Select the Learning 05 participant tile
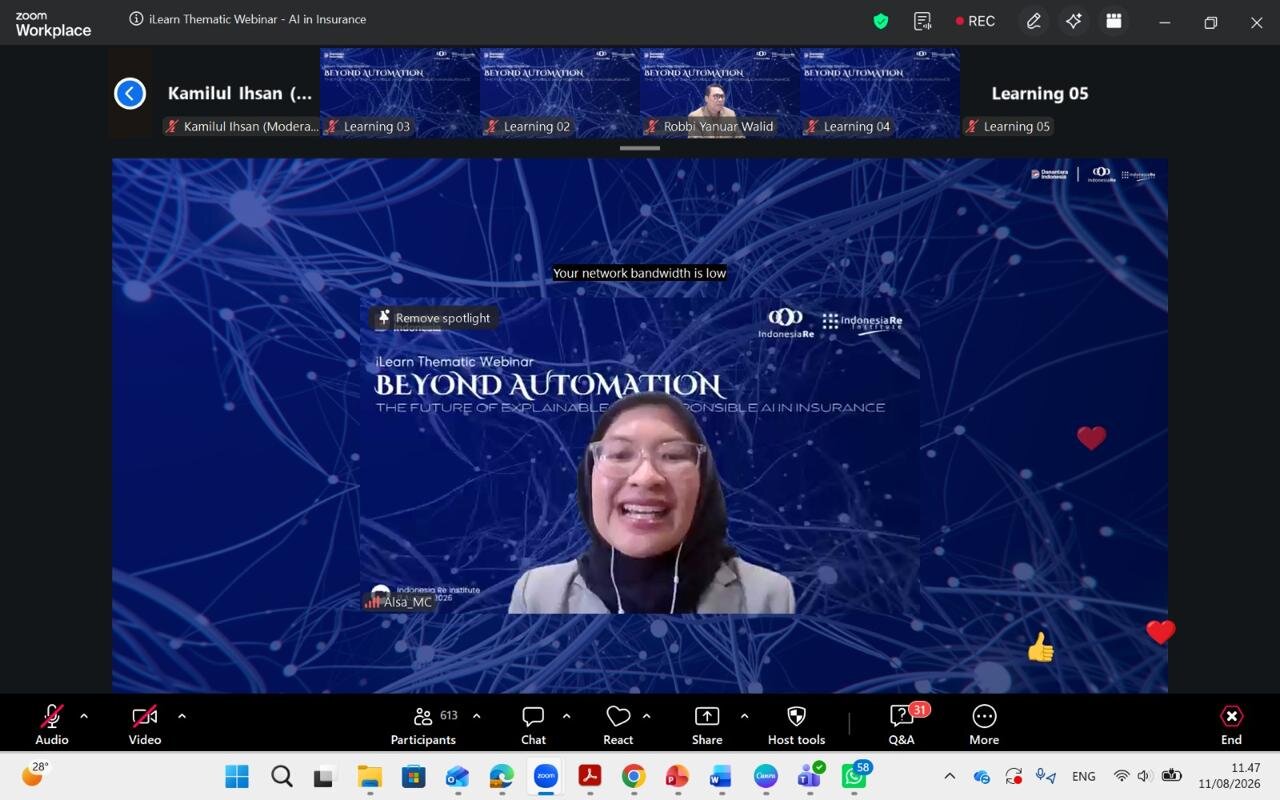 coord(1040,93)
